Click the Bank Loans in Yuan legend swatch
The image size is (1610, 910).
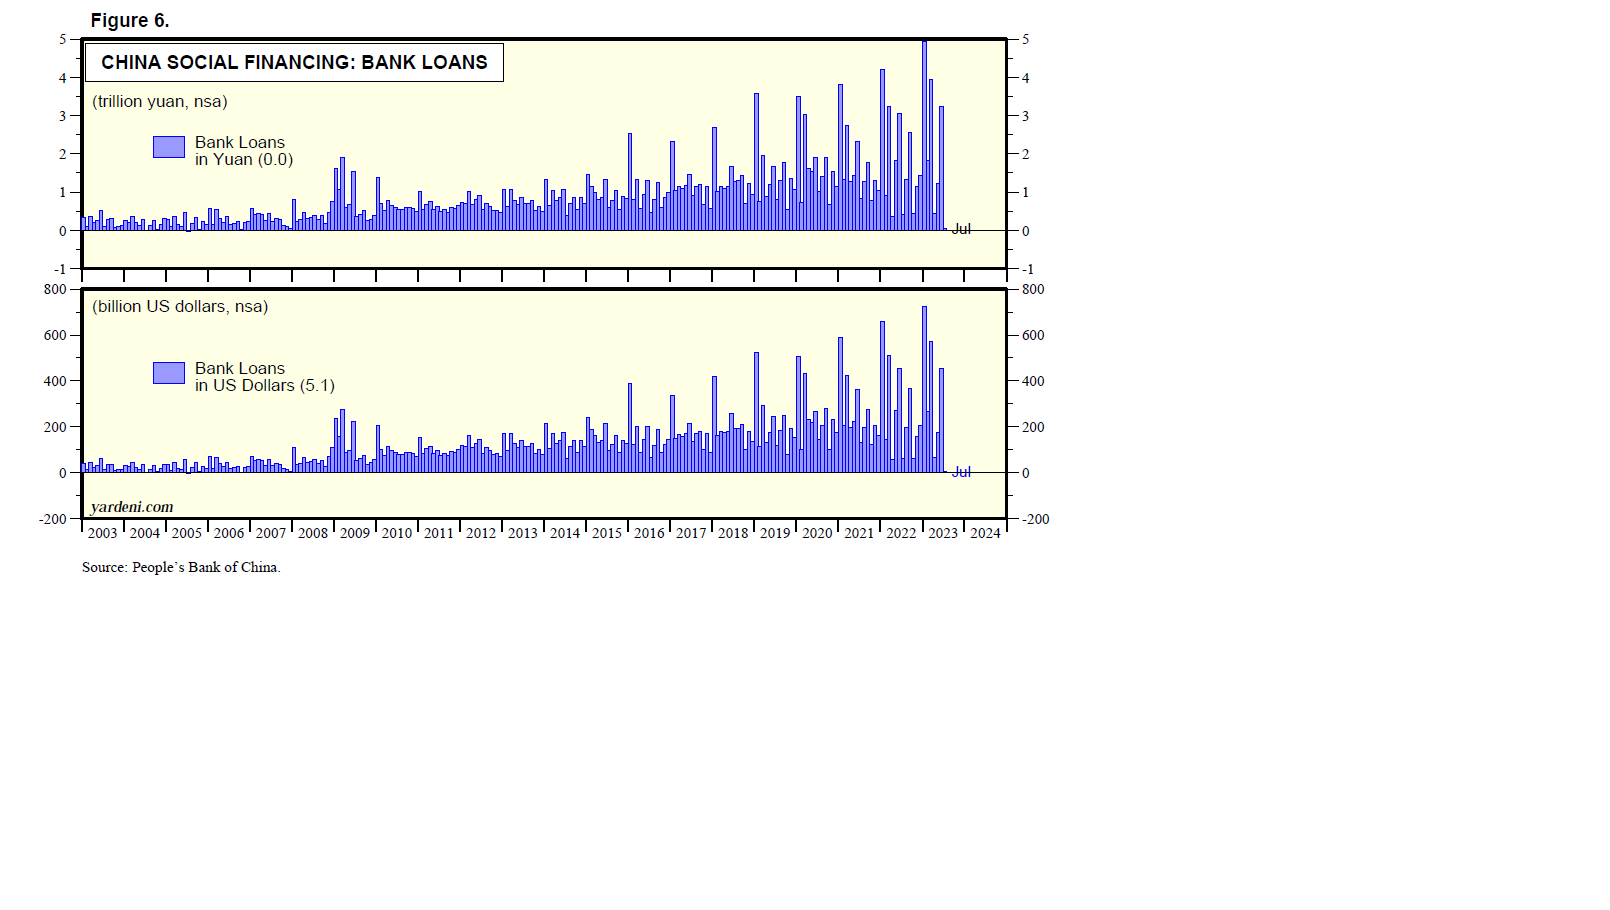(x=168, y=147)
